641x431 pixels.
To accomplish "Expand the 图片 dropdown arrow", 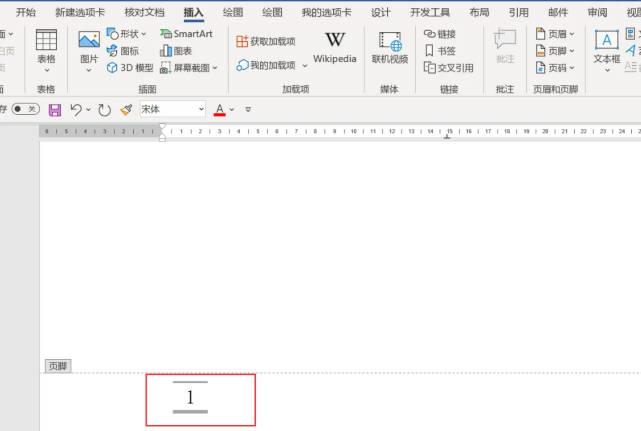I will [89, 70].
